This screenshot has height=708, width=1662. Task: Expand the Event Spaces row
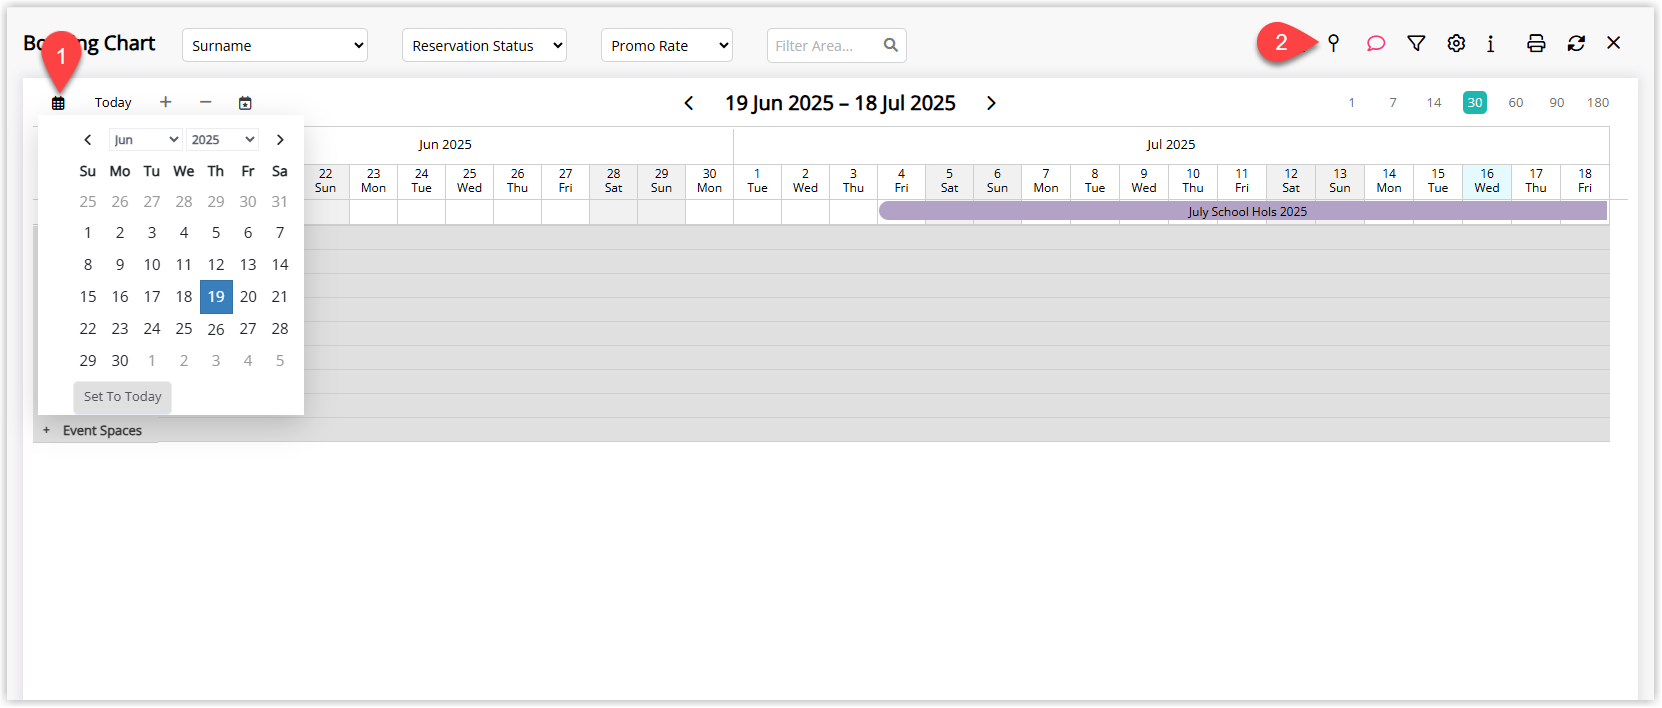point(46,430)
